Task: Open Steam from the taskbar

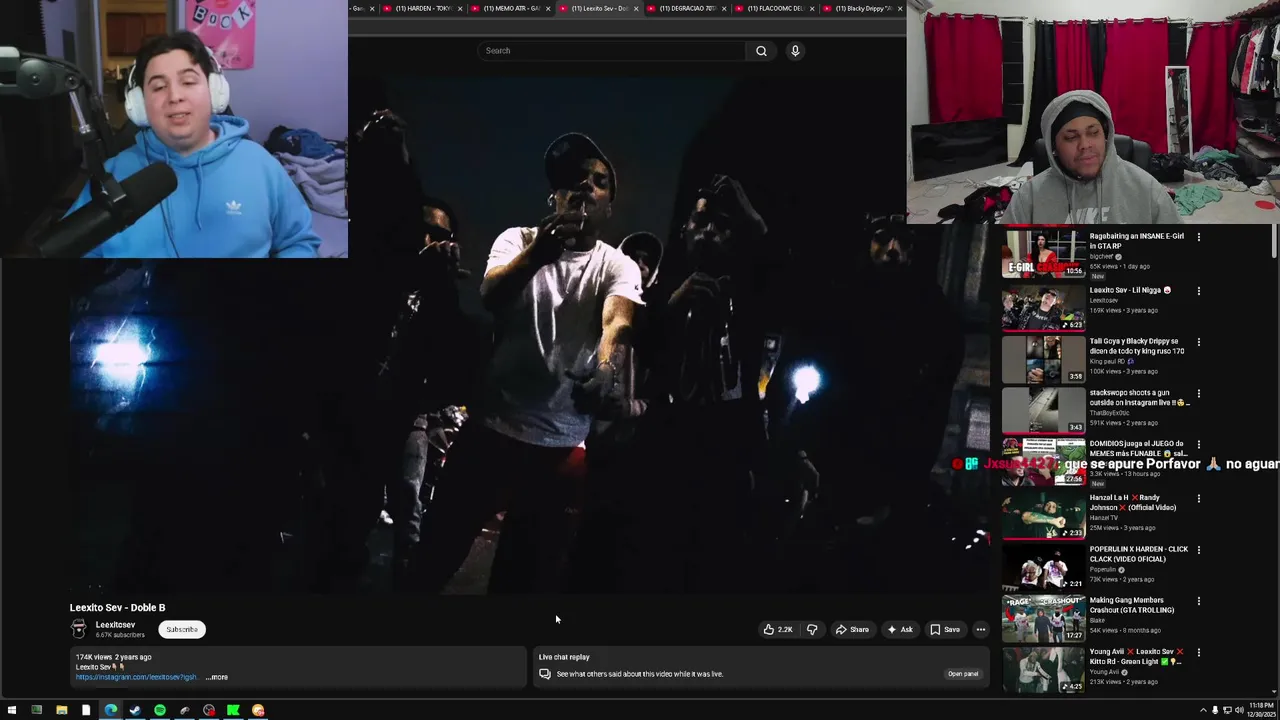Action: click(135, 710)
